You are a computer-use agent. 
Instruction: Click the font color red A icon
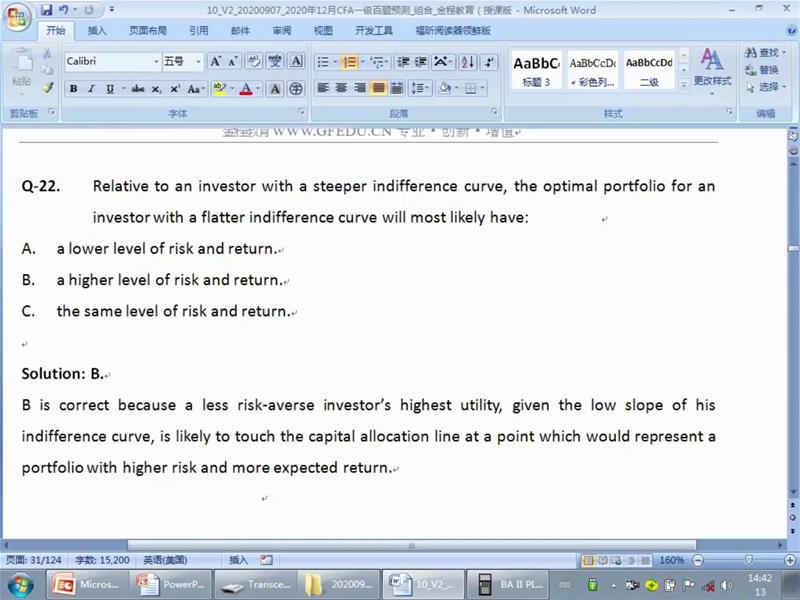tap(246, 89)
